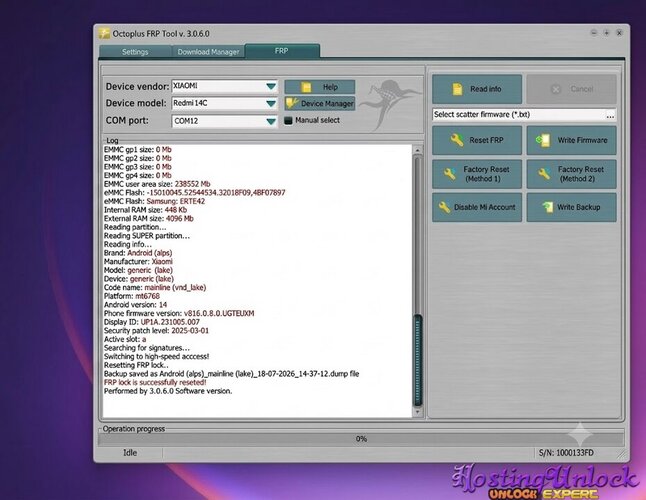Click the 'Platform: mt6768' log line
The image size is (646, 500).
pos(131,296)
